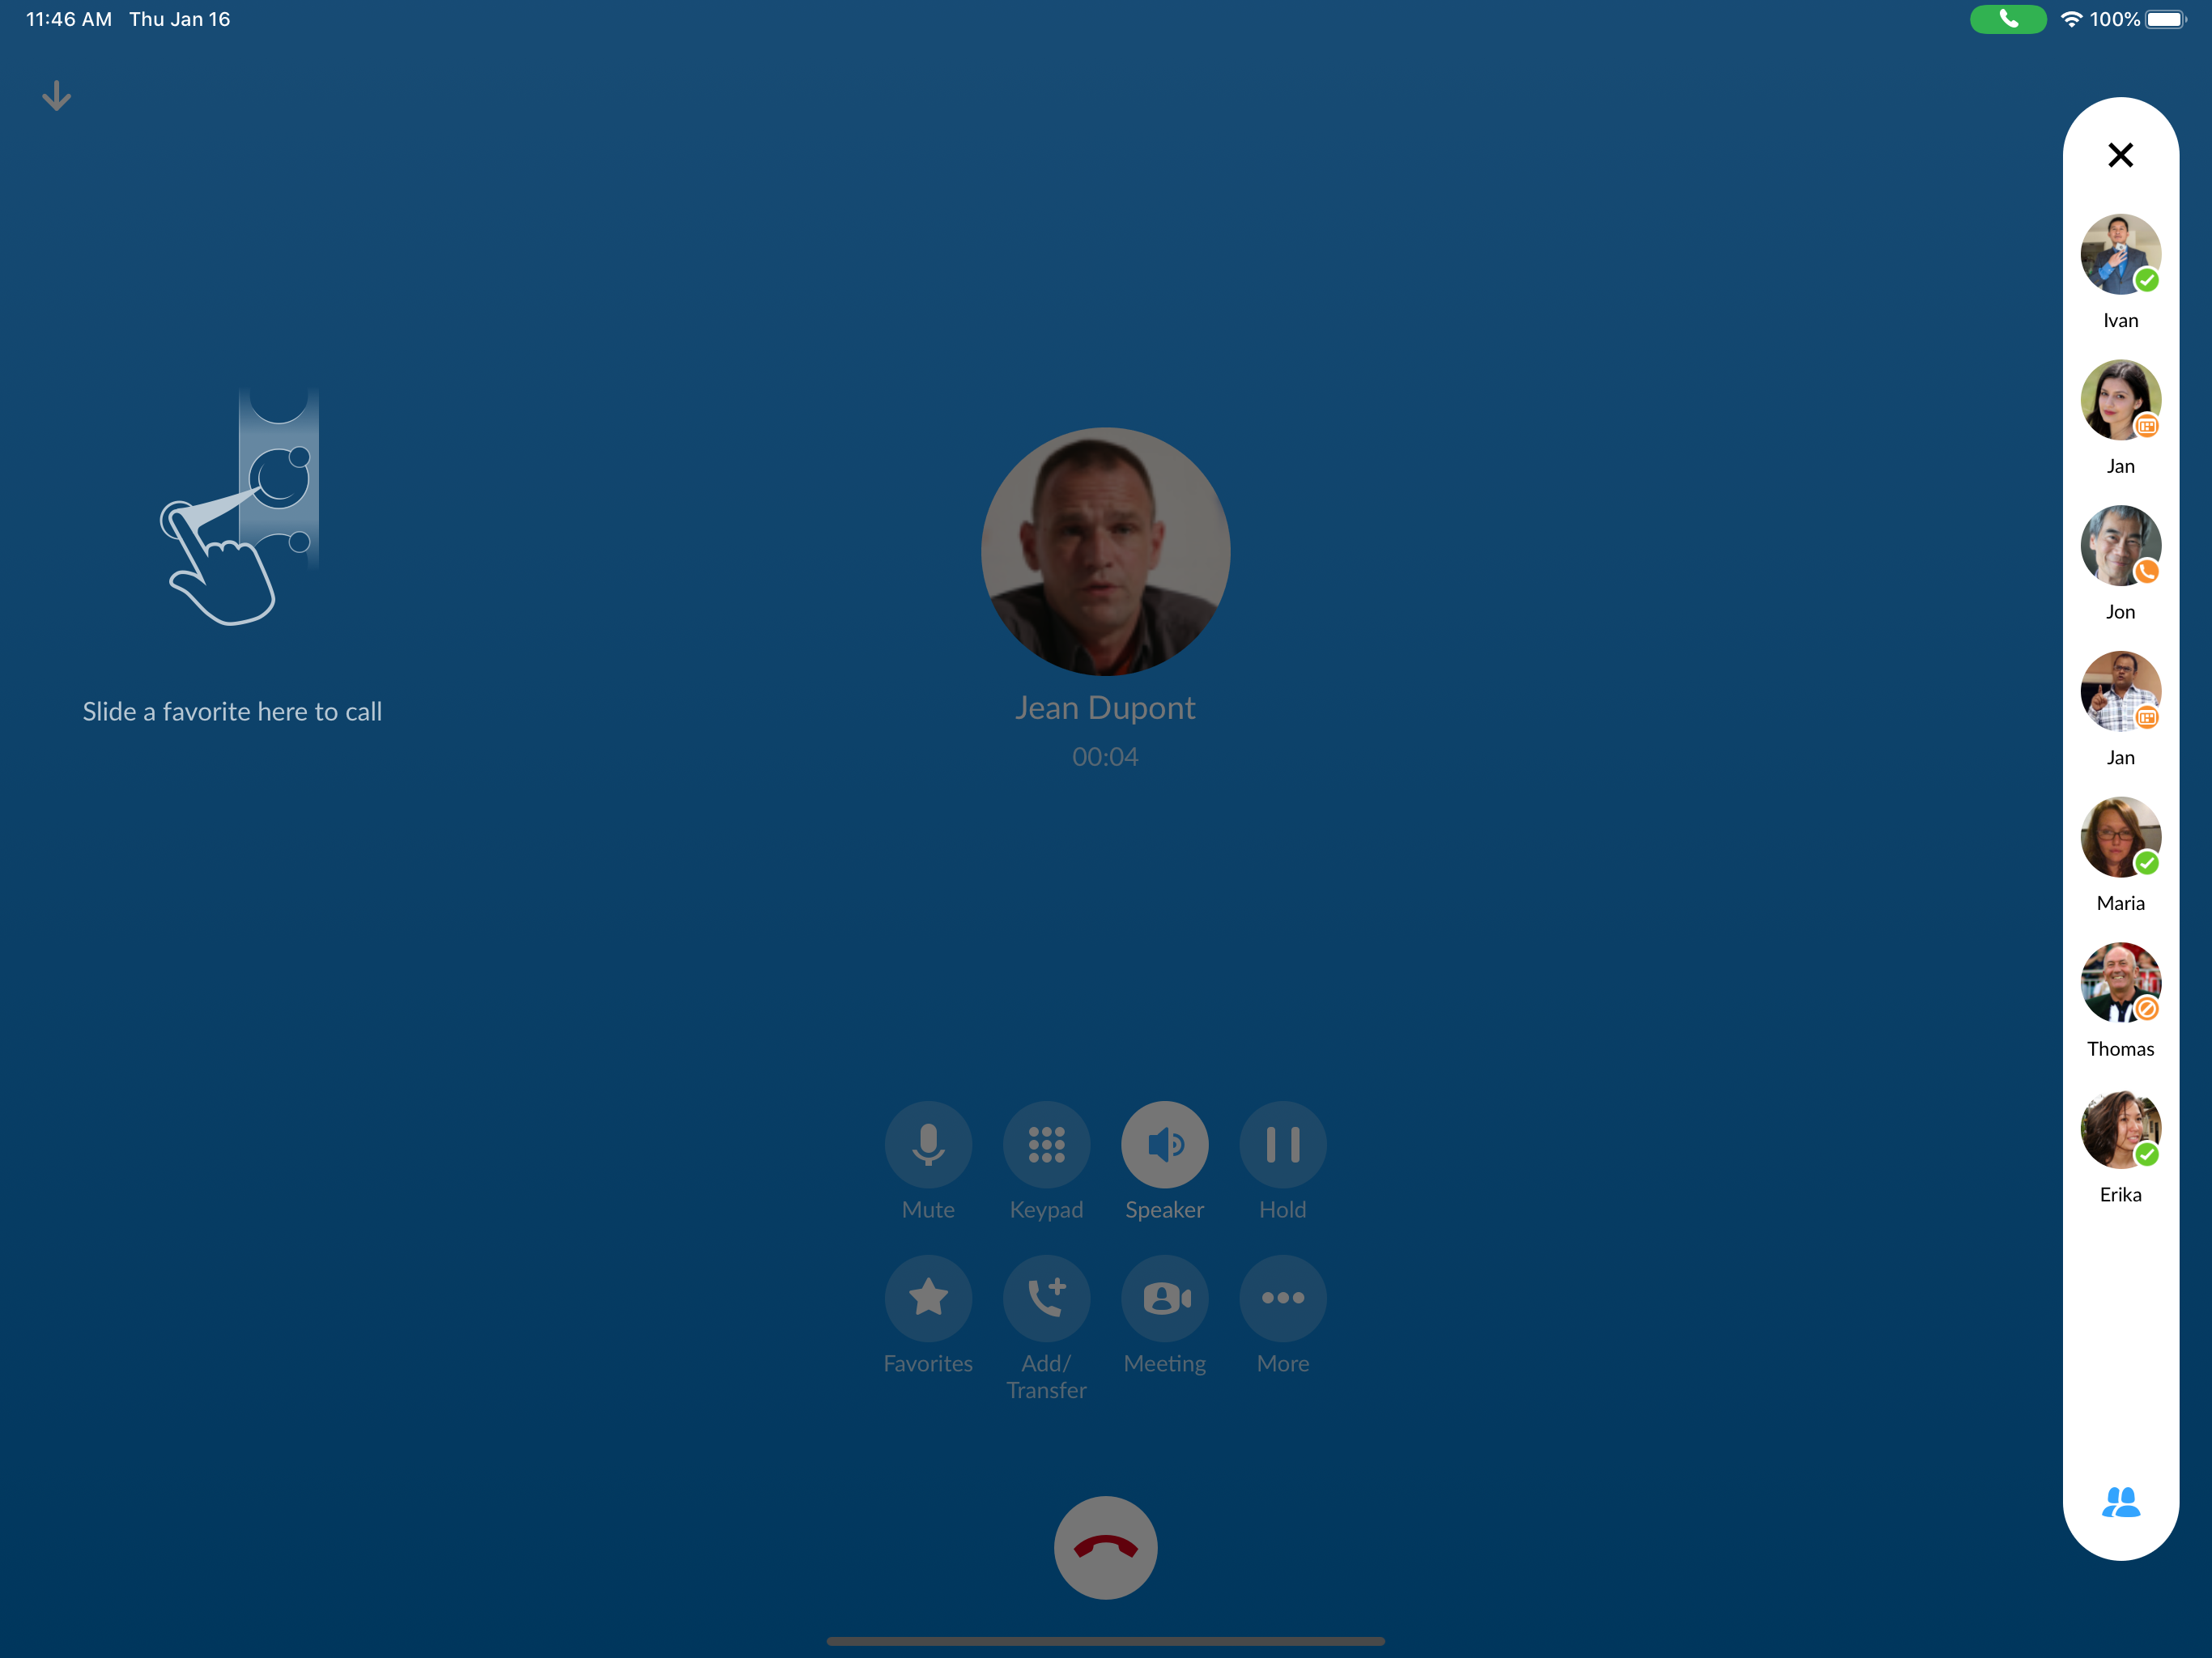Screen dimensions: 2212x1658
Task: Click the time 11:46 AM in status bar
Action: [69, 19]
